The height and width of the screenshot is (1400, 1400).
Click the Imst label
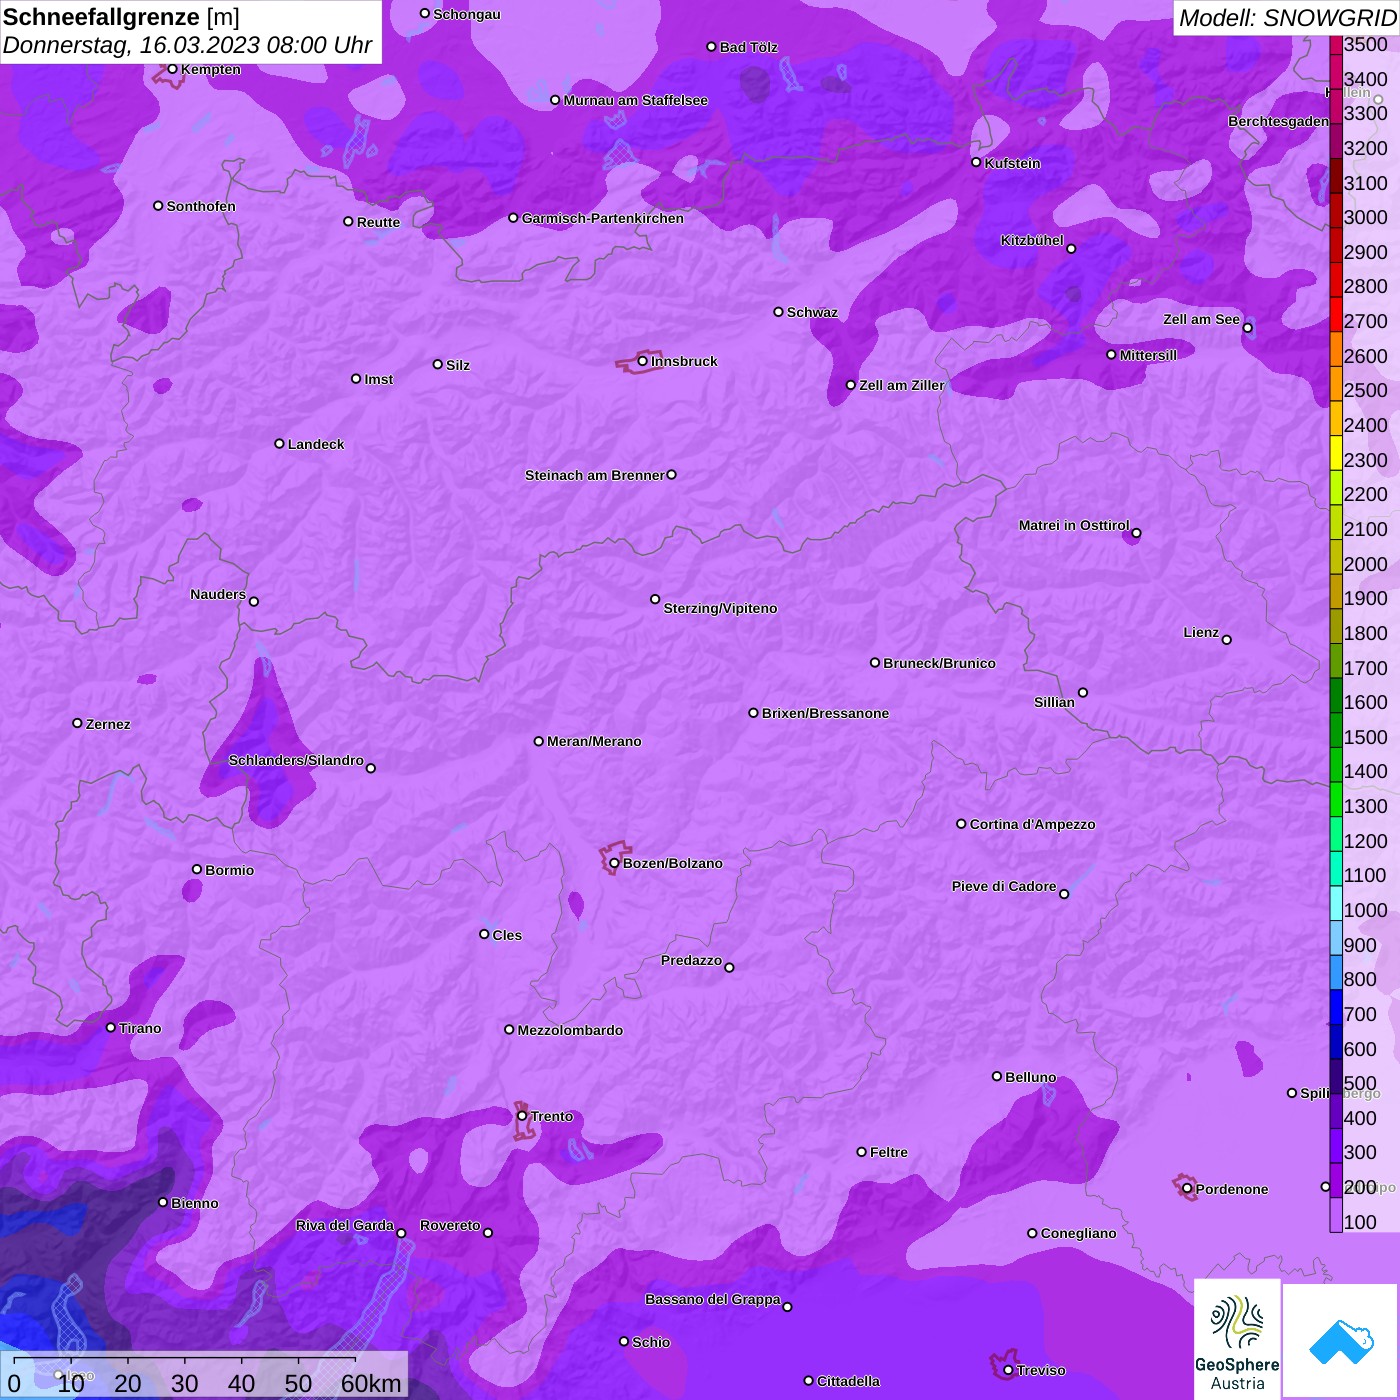378,379
